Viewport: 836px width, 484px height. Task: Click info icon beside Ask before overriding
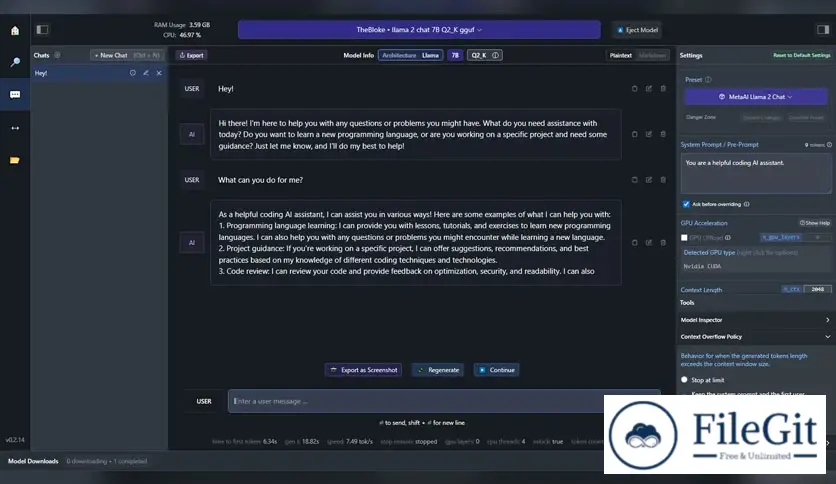coord(746,204)
